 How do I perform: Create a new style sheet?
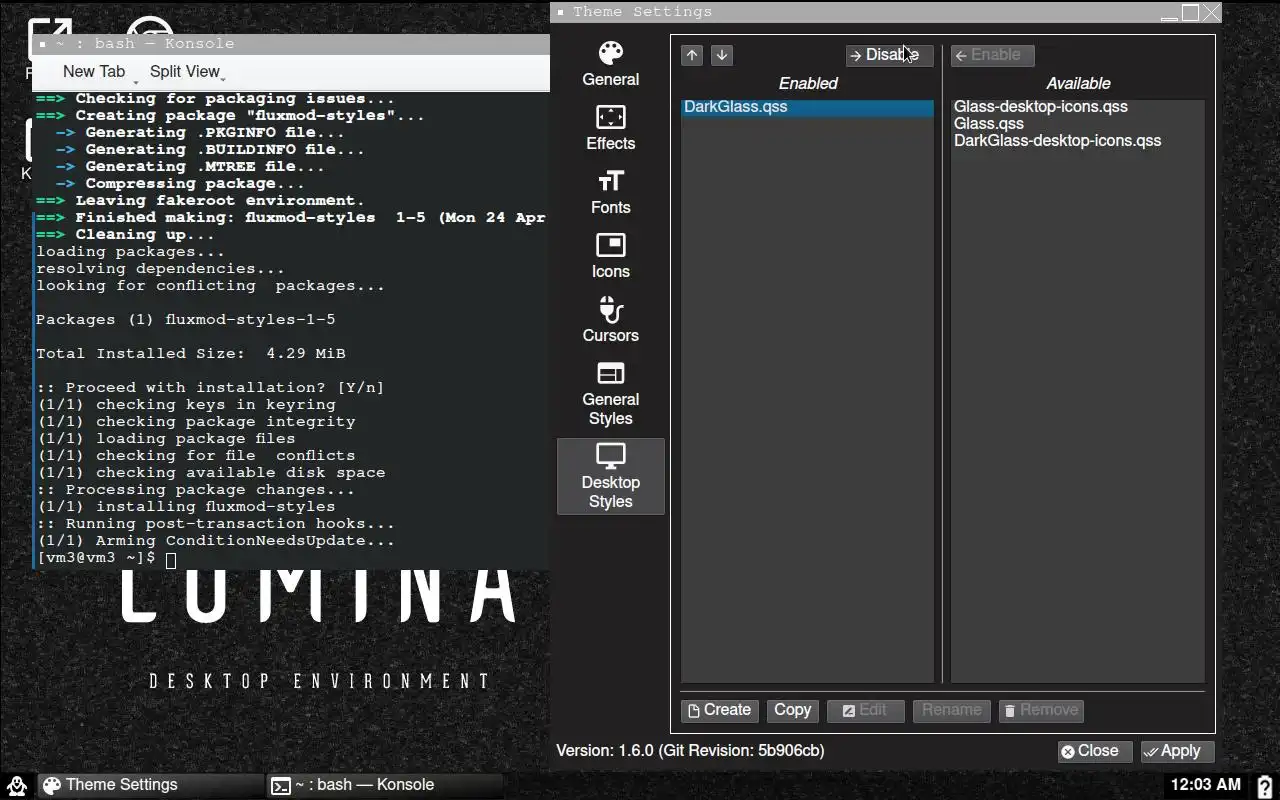click(720, 710)
